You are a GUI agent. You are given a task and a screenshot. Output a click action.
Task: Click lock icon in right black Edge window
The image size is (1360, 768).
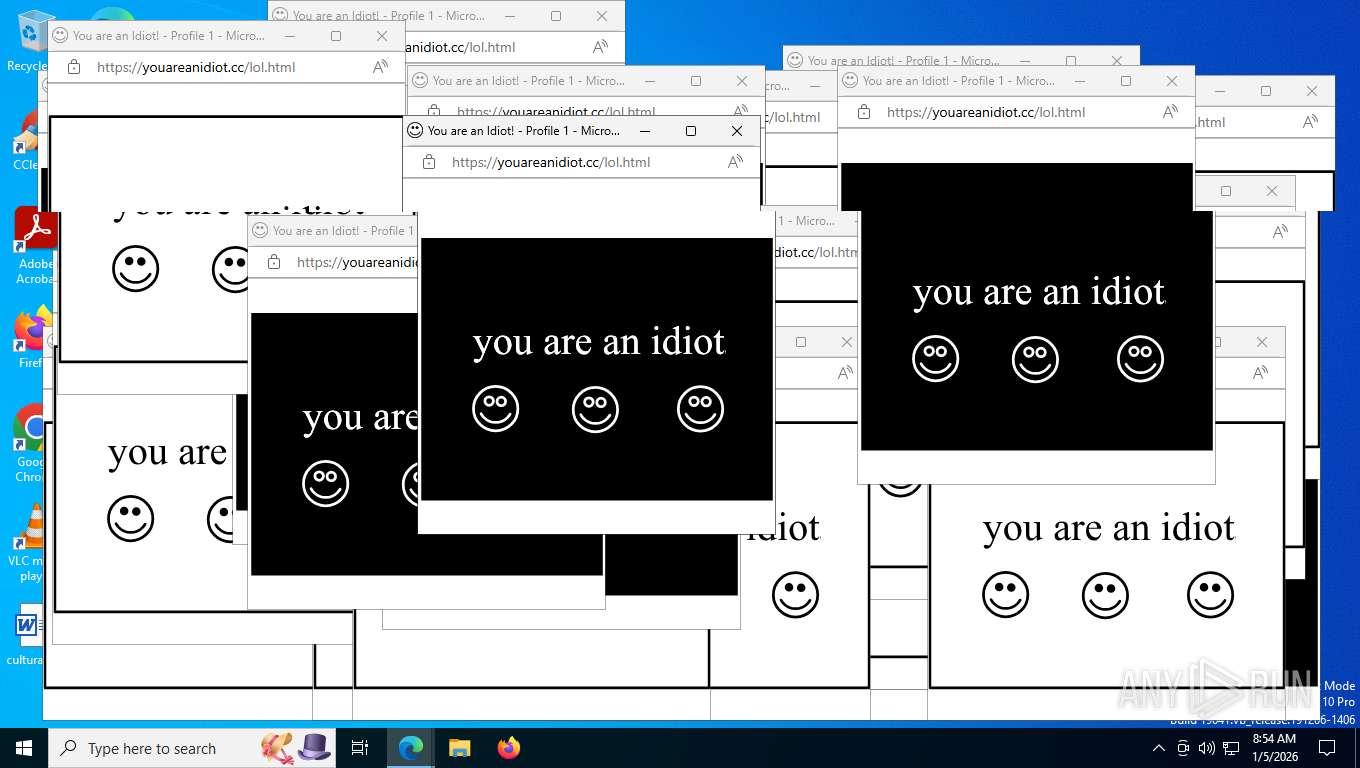point(864,112)
